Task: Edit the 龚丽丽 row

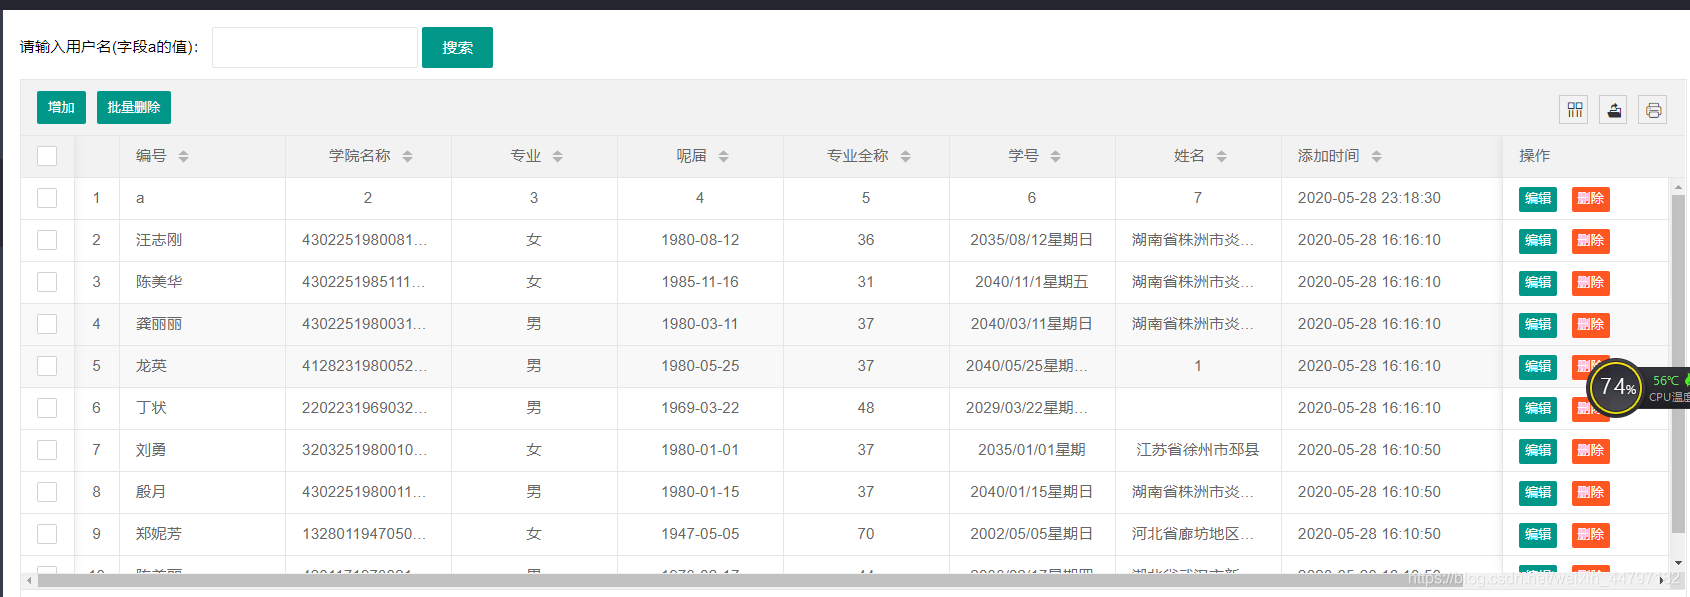Action: pos(1538,325)
